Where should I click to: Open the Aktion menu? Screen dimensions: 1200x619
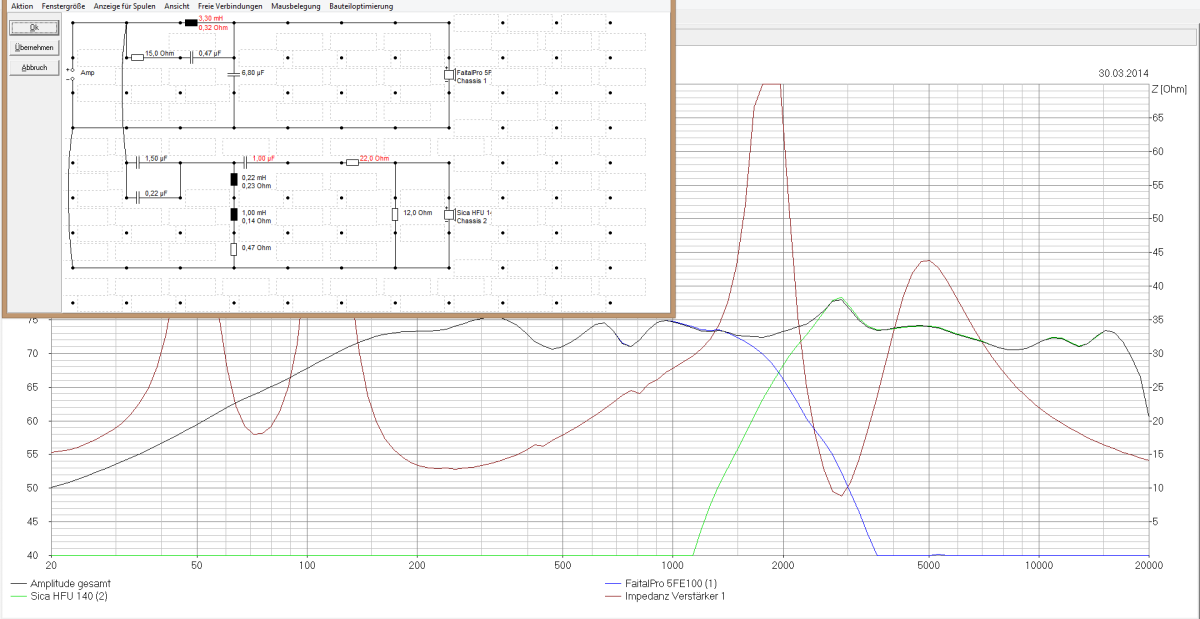21,6
